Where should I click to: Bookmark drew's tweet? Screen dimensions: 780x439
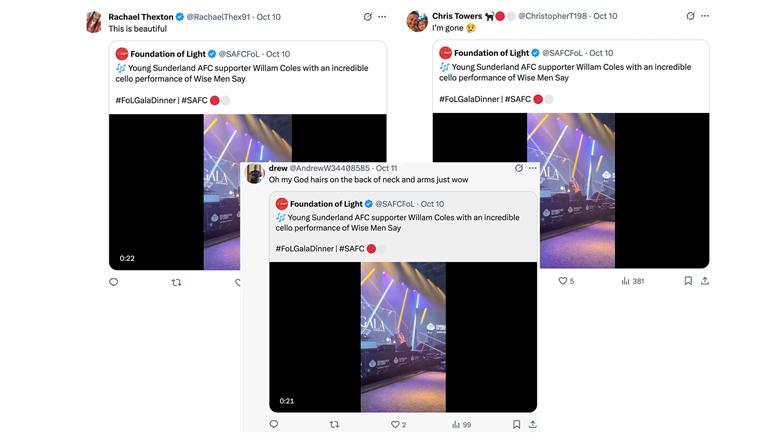click(x=516, y=425)
